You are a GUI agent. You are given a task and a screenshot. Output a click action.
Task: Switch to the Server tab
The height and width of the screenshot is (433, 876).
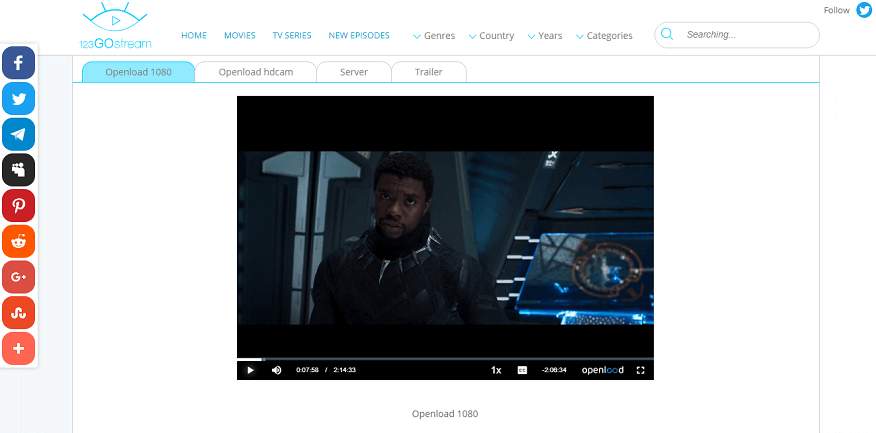pos(354,72)
